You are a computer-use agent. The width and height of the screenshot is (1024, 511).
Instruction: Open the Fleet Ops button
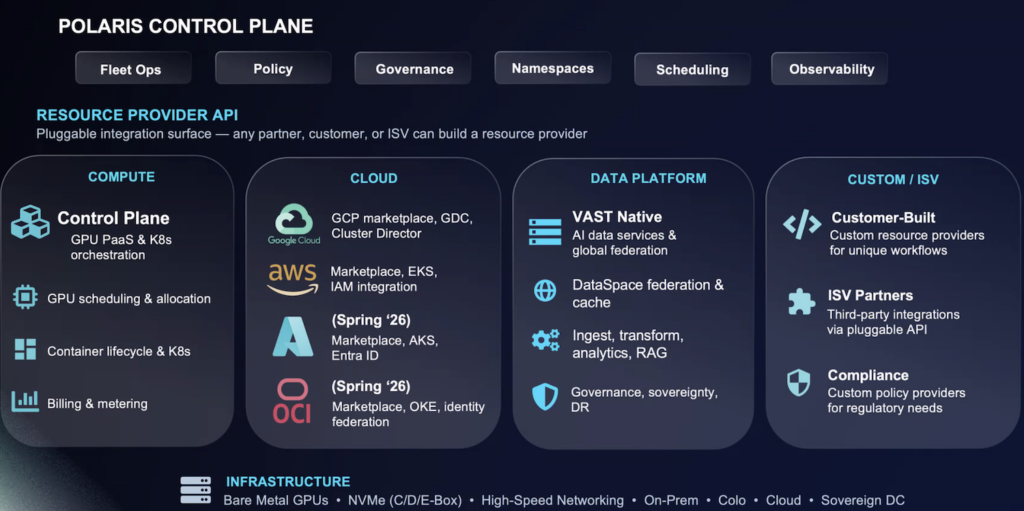(131, 69)
